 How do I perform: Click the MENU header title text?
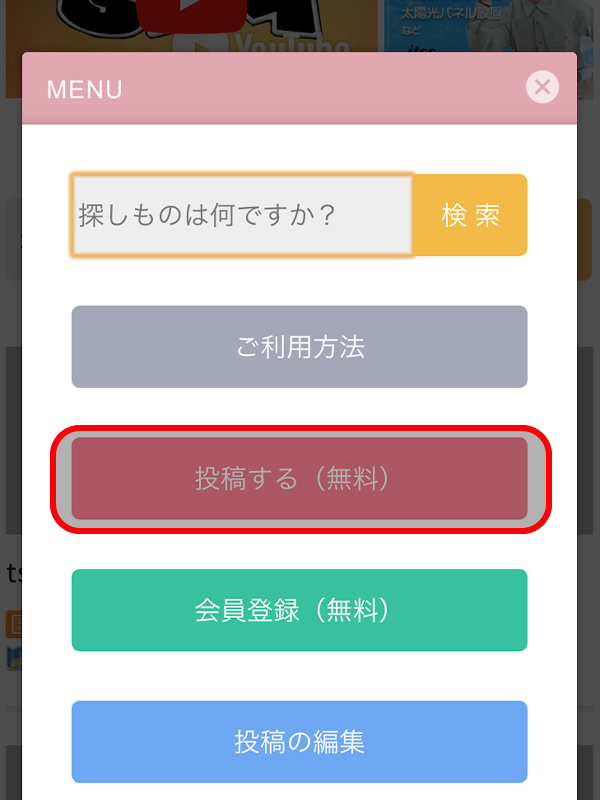pyautogui.click(x=85, y=90)
